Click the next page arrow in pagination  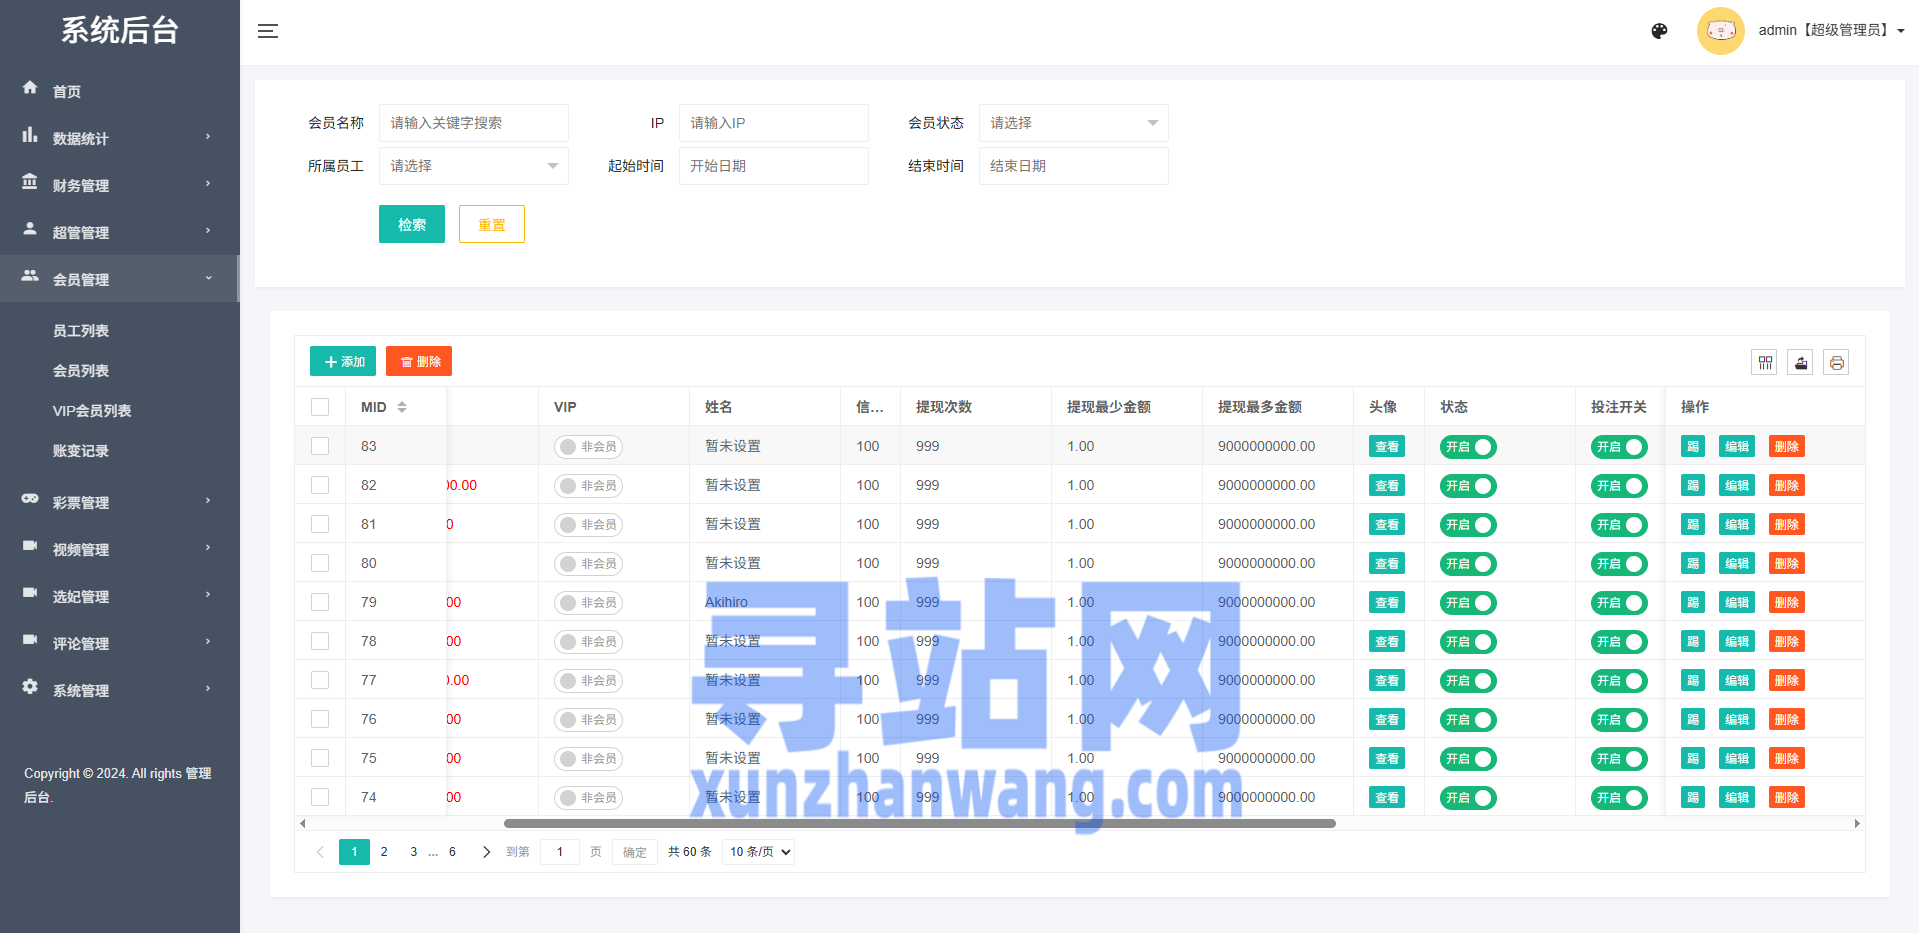point(486,852)
